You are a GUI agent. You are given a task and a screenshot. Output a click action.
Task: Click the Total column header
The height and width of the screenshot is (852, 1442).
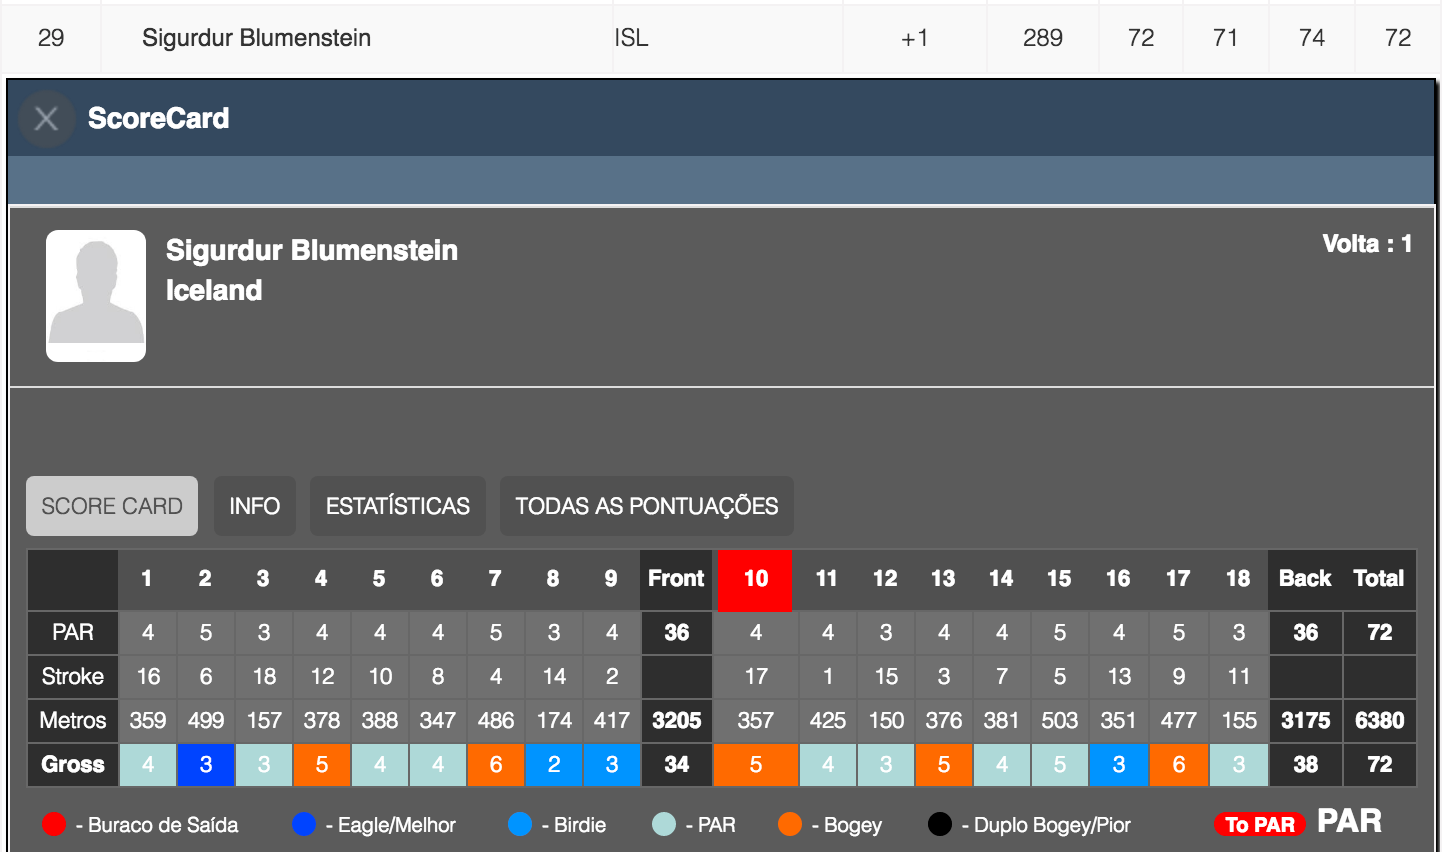[1379, 579]
